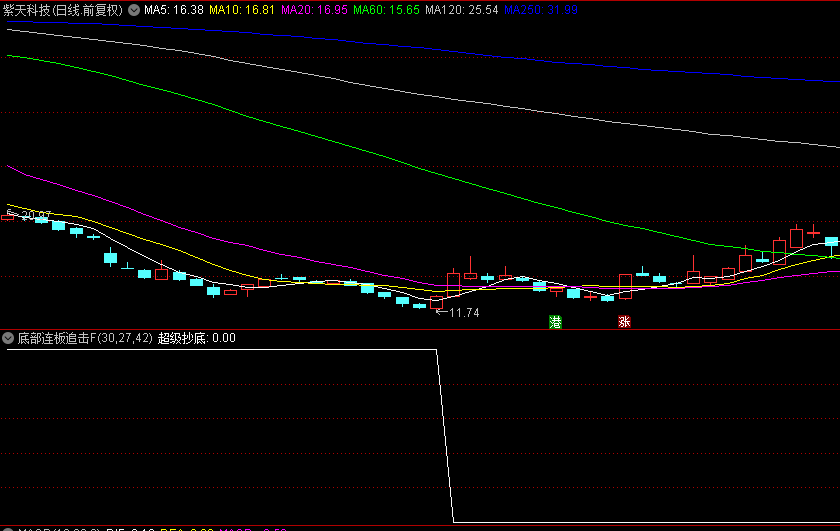This screenshot has width=840, height=531.
Task: Click the MA250: 31.99 label
Action: coord(541,10)
